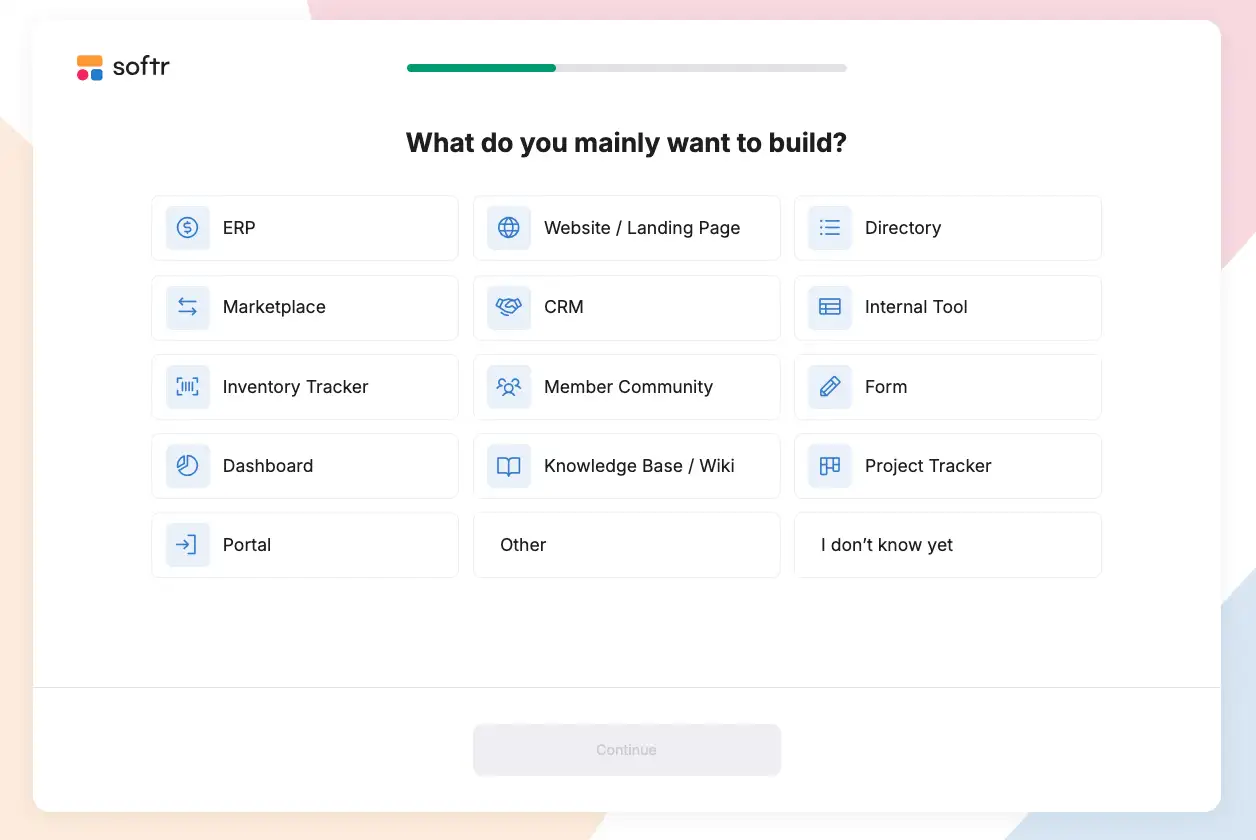Viewport: 1256px width, 840px height.
Task: Select the Dashboard label
Action: pos(268,466)
